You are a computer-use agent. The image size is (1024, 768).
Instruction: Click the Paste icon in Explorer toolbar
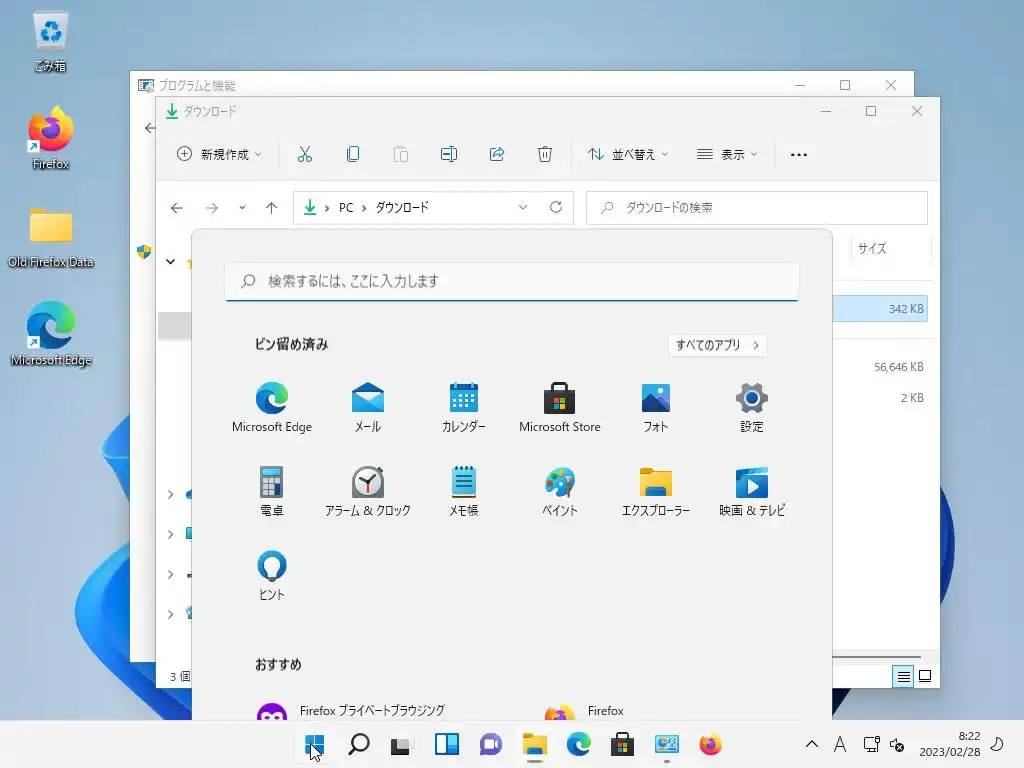pyautogui.click(x=401, y=154)
